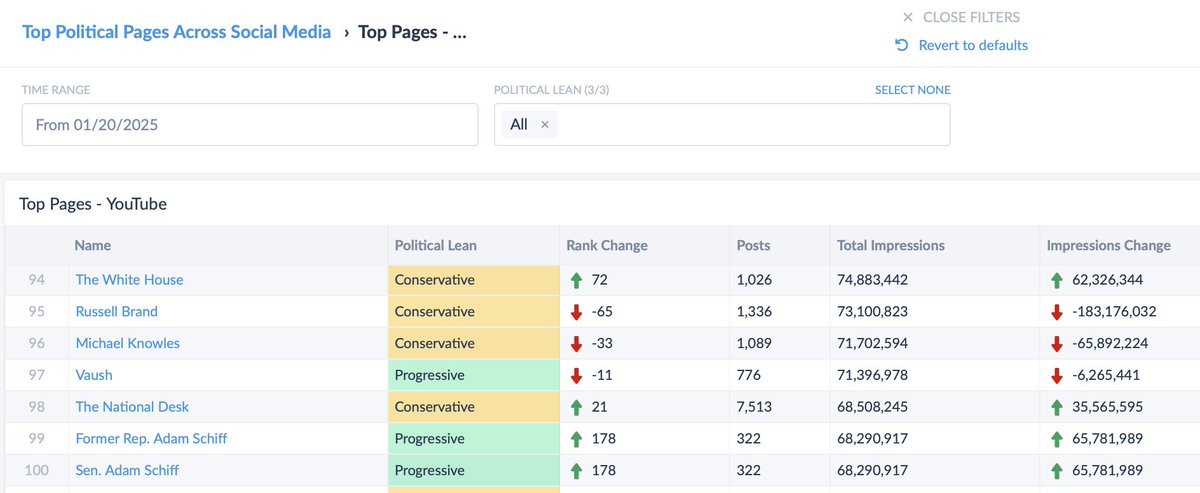Open the Time Range field From 01/20/2025
The image size is (1200, 493).
250,125
